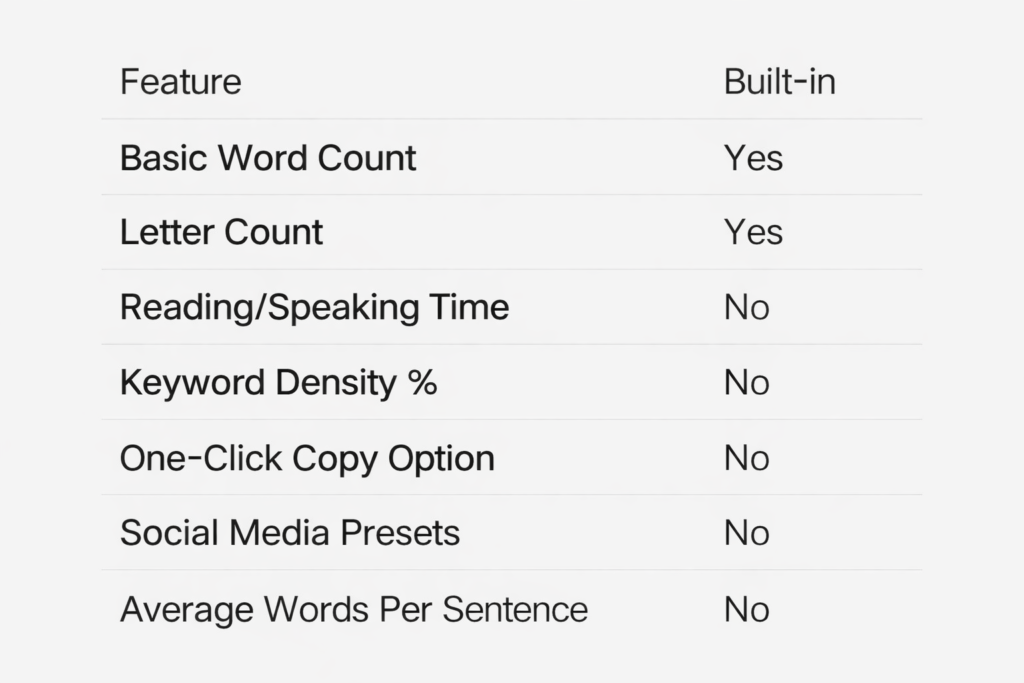Click the No value for Reading/Speaking Time
1024x683 pixels.
[746, 307]
